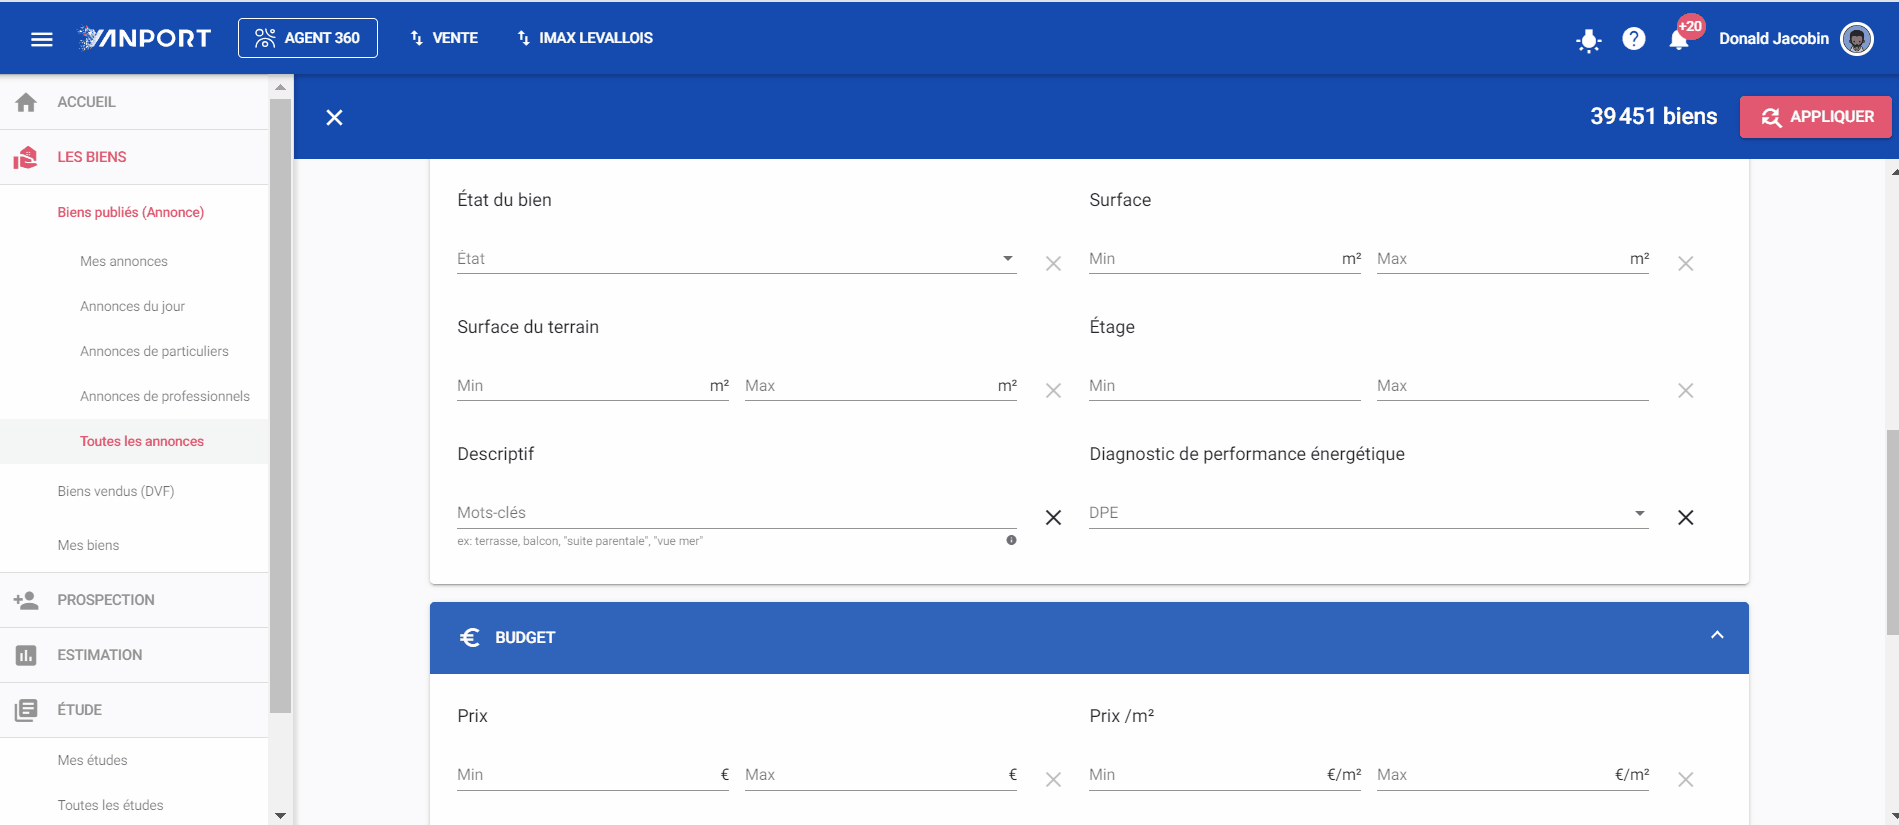Open the DPE dropdown
The height and width of the screenshot is (825, 1899).
[x=1368, y=513]
